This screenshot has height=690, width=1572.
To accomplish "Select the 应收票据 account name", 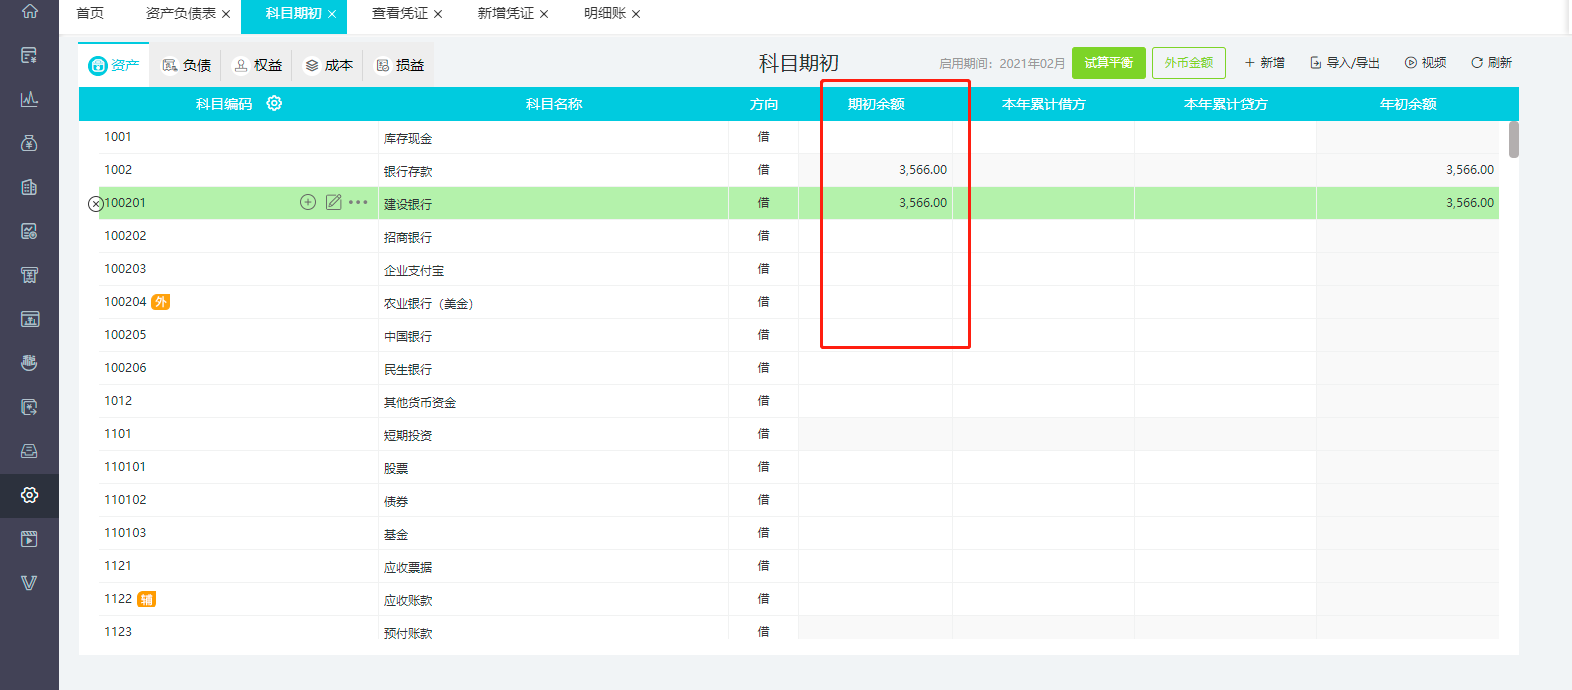I will [x=408, y=567].
